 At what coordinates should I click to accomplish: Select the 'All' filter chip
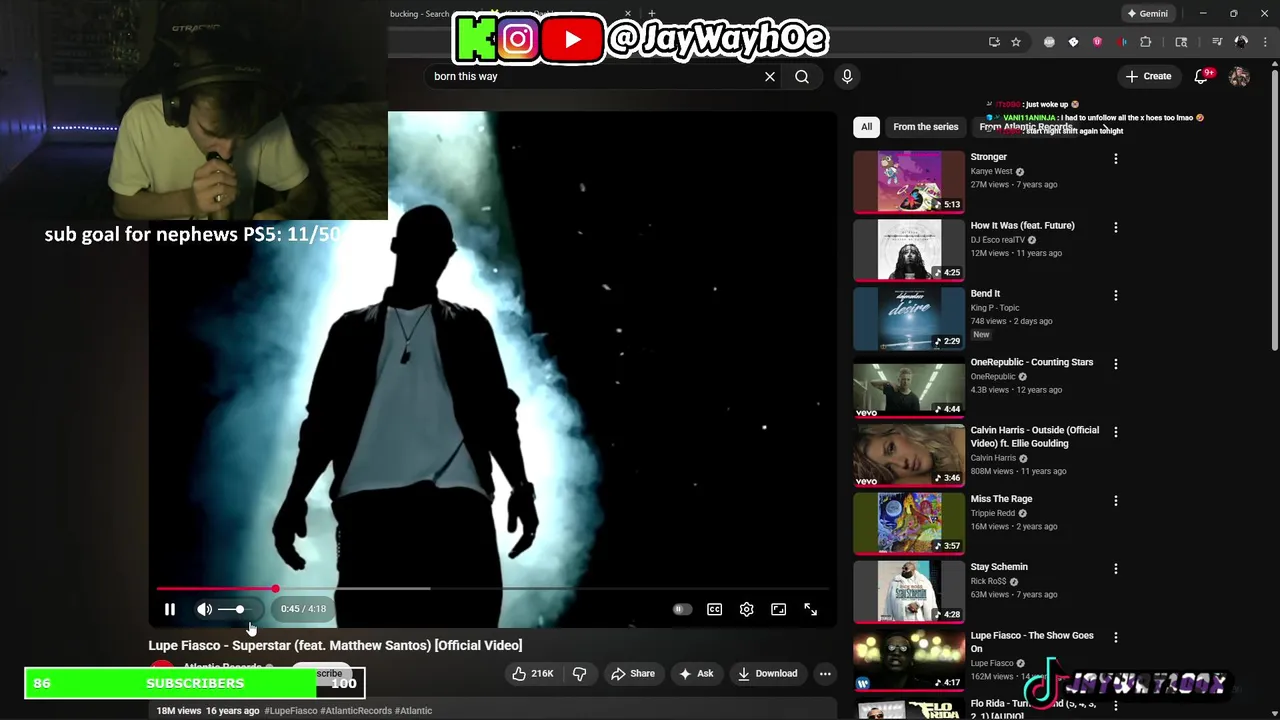pos(866,127)
